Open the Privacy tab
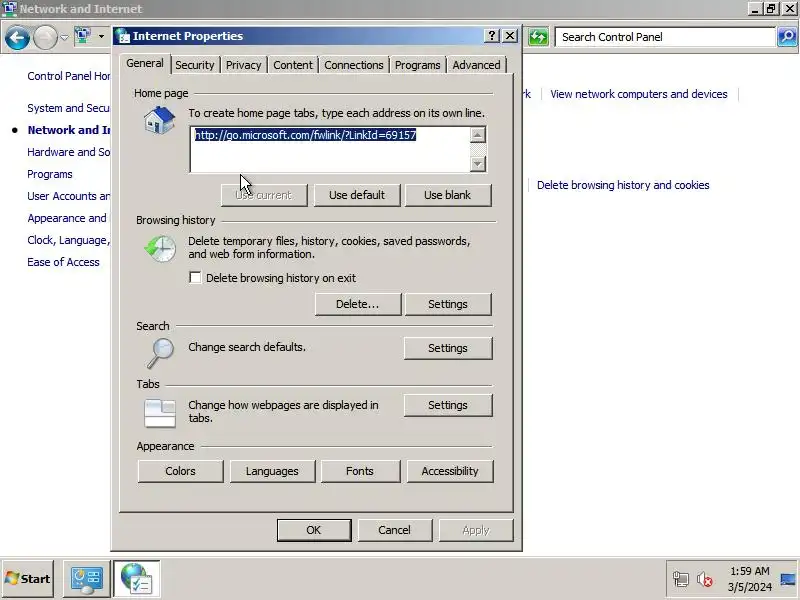 [243, 65]
